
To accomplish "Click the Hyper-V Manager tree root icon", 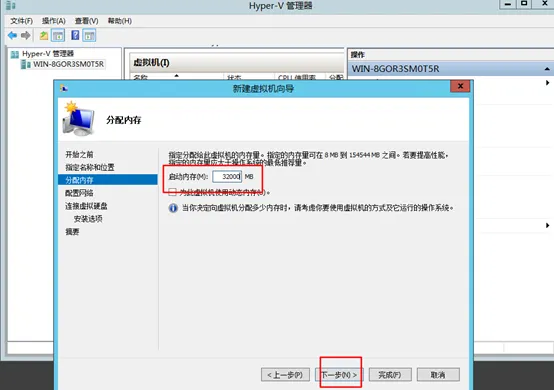I will [x=14, y=54].
